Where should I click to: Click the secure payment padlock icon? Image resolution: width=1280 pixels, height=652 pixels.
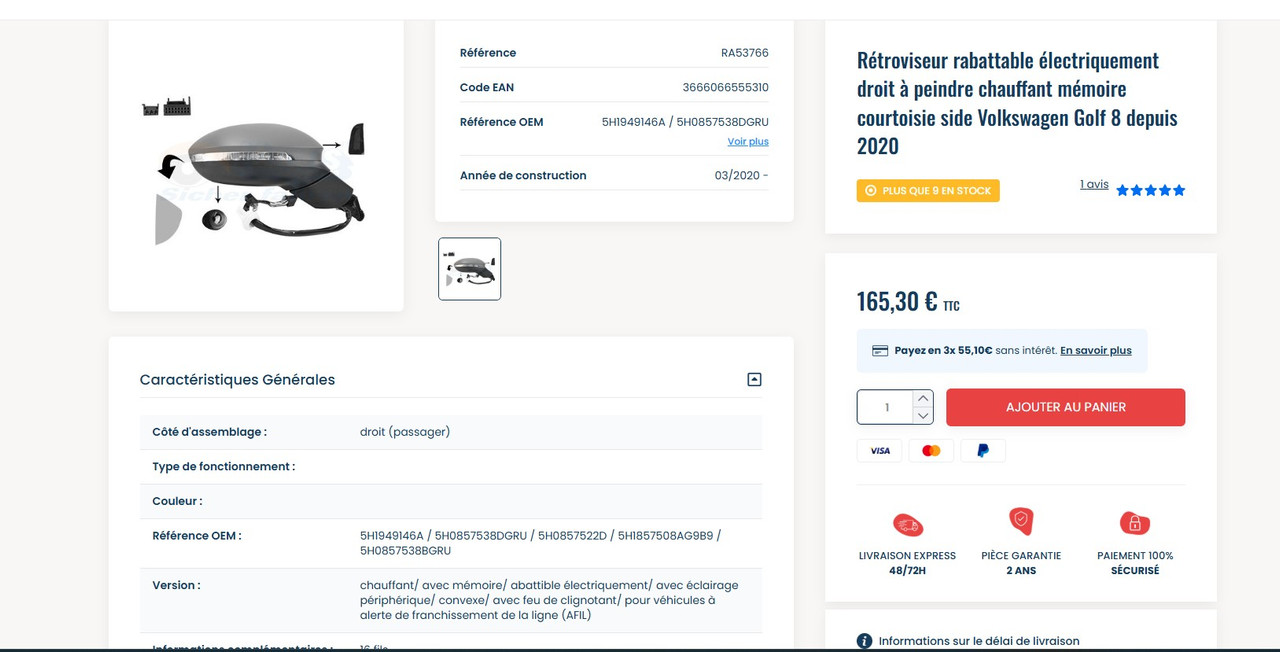1135,523
